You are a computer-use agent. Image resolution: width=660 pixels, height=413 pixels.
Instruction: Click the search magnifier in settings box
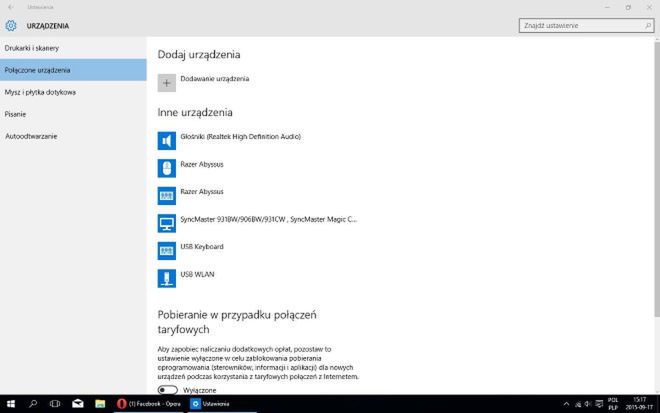click(x=648, y=26)
